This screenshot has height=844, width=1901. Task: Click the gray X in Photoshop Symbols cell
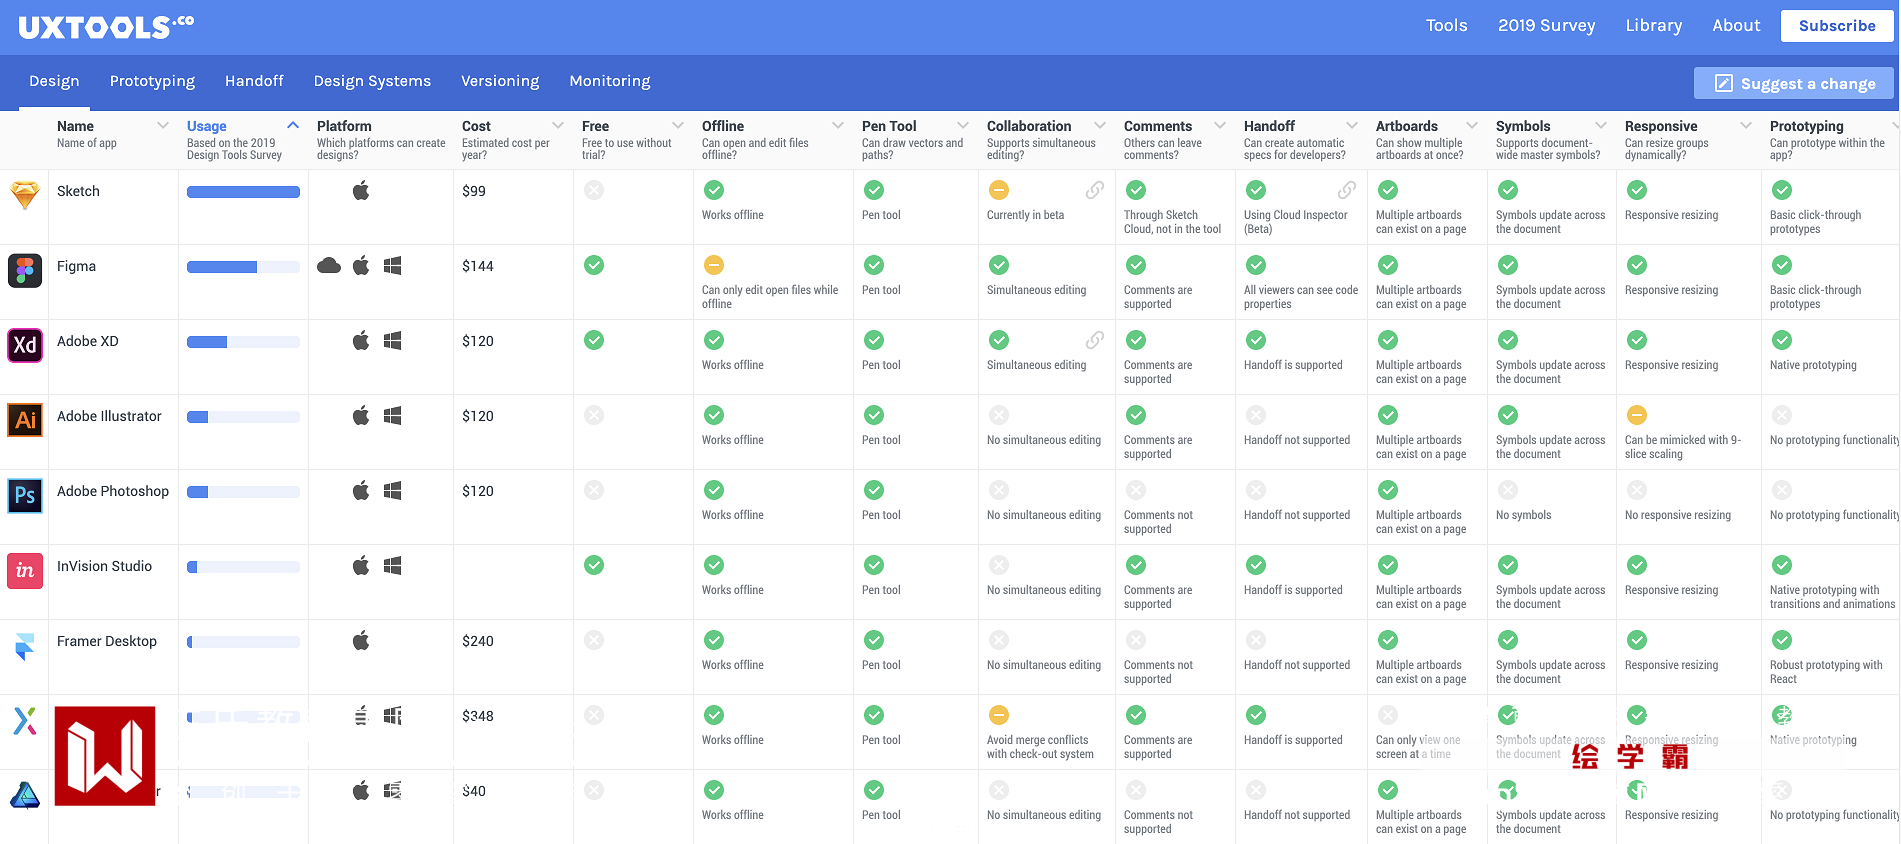1508,490
